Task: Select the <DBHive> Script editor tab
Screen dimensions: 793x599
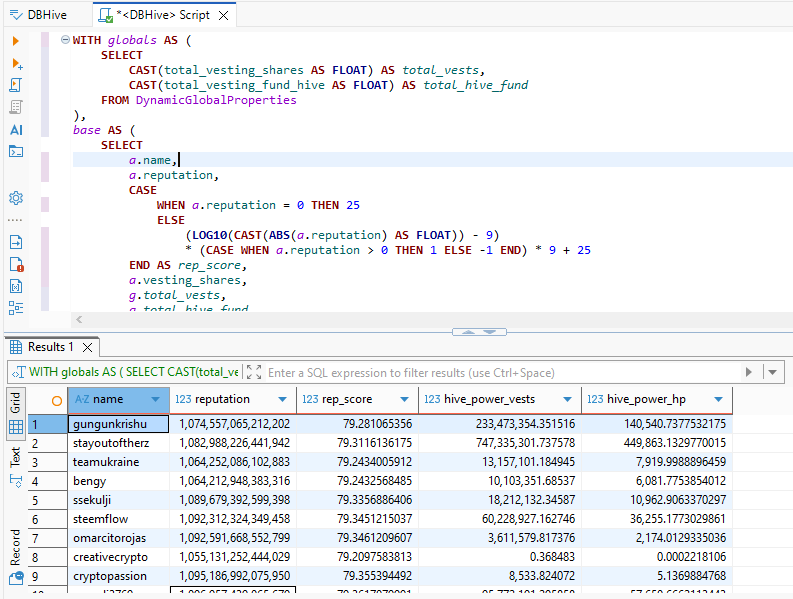Action: [x=163, y=15]
